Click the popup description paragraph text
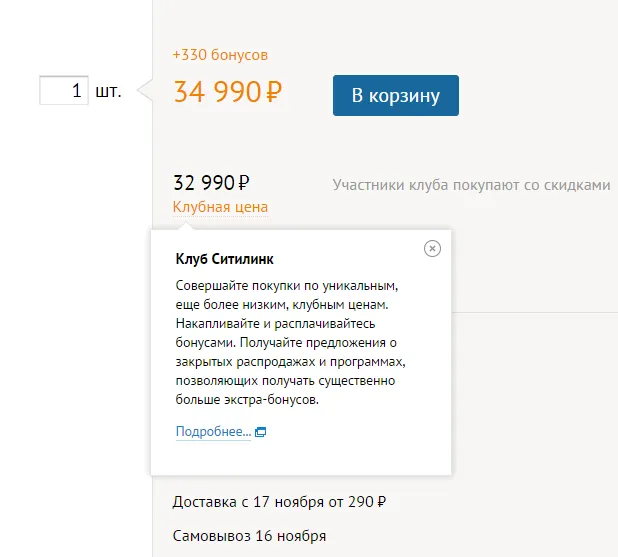The height and width of the screenshot is (557, 618). coord(290,343)
